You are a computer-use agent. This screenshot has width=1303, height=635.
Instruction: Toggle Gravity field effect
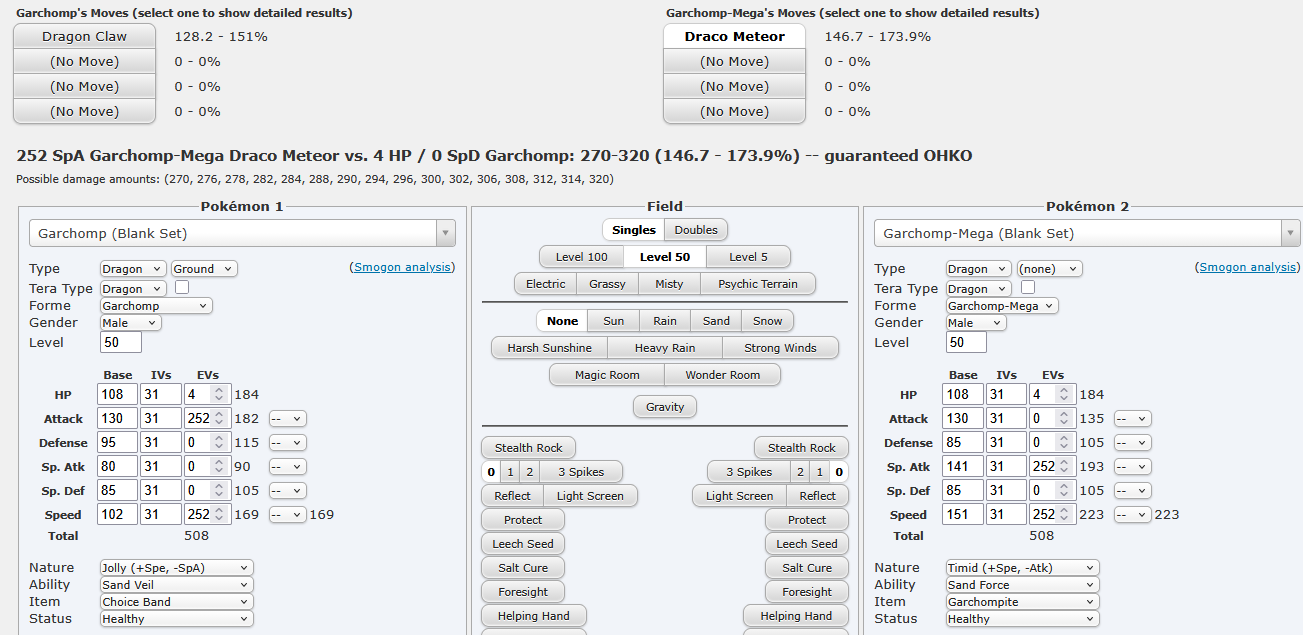(665, 407)
